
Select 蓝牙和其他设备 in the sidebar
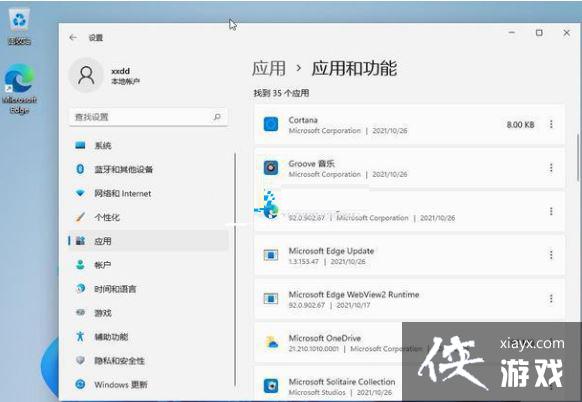(148, 169)
